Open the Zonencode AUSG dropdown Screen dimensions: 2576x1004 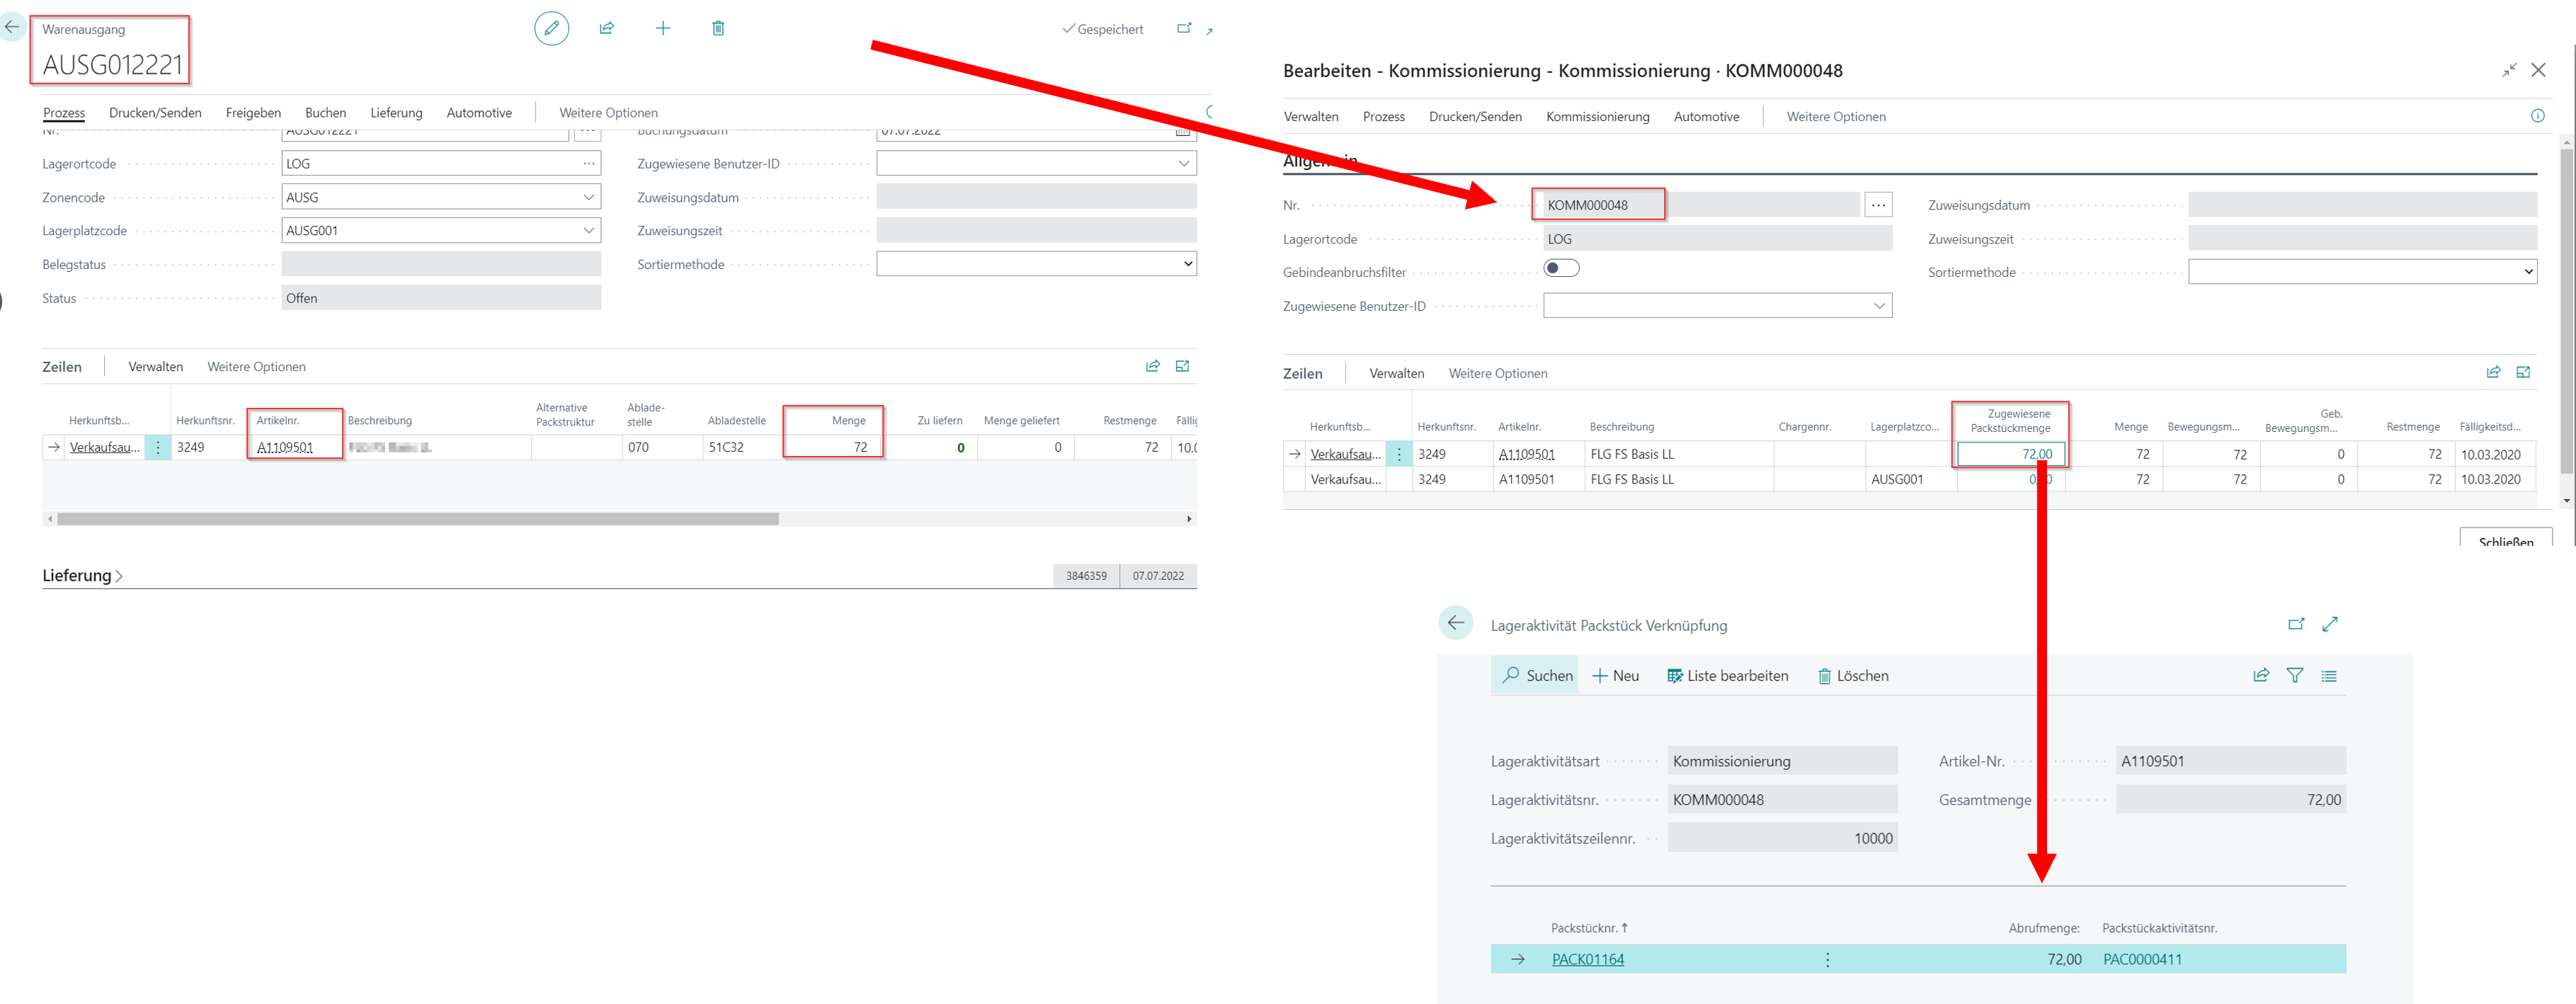coord(588,197)
